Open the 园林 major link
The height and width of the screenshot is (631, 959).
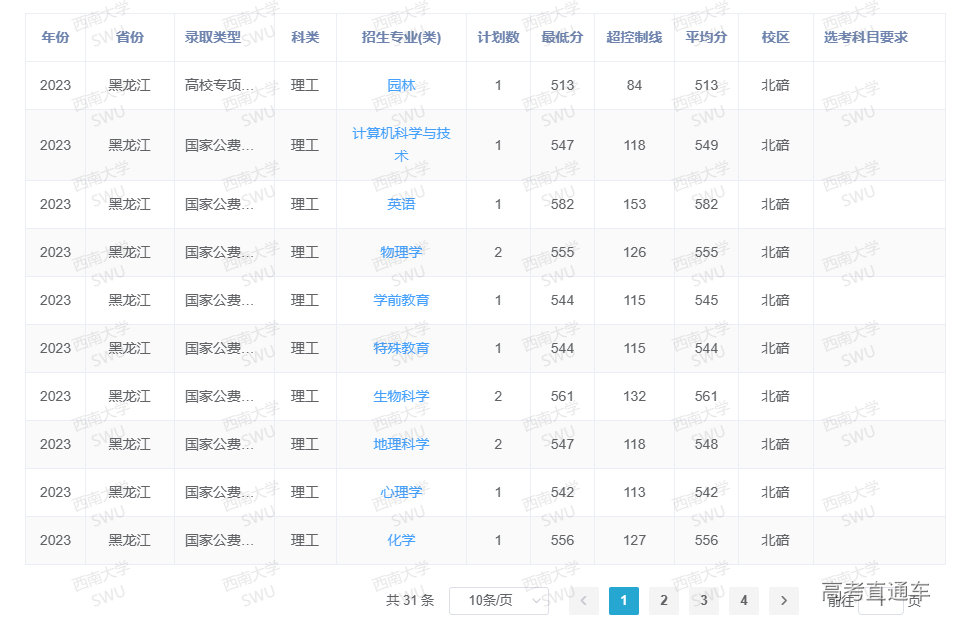click(401, 86)
